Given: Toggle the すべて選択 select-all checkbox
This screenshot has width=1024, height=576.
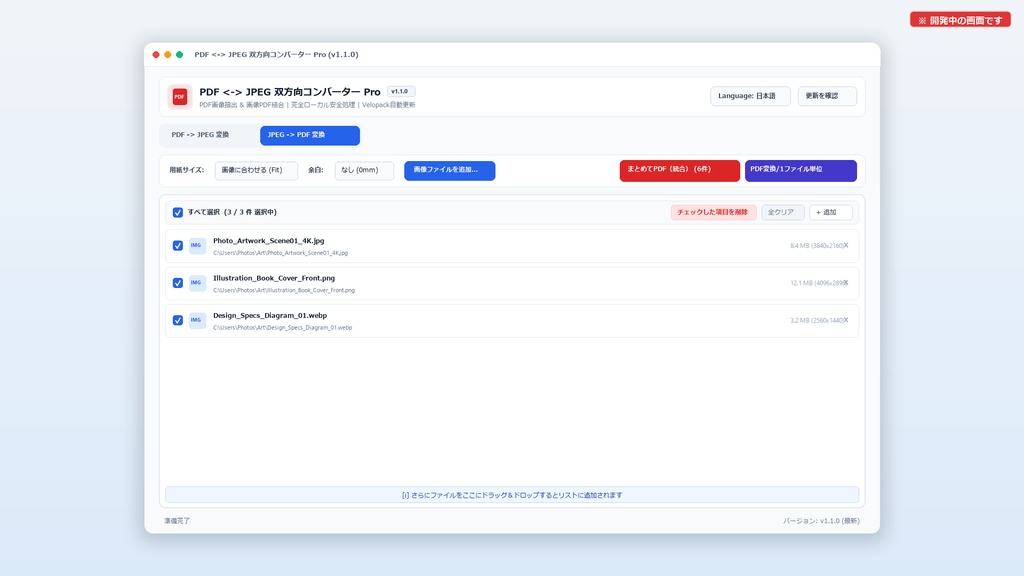Looking at the screenshot, I should (178, 212).
